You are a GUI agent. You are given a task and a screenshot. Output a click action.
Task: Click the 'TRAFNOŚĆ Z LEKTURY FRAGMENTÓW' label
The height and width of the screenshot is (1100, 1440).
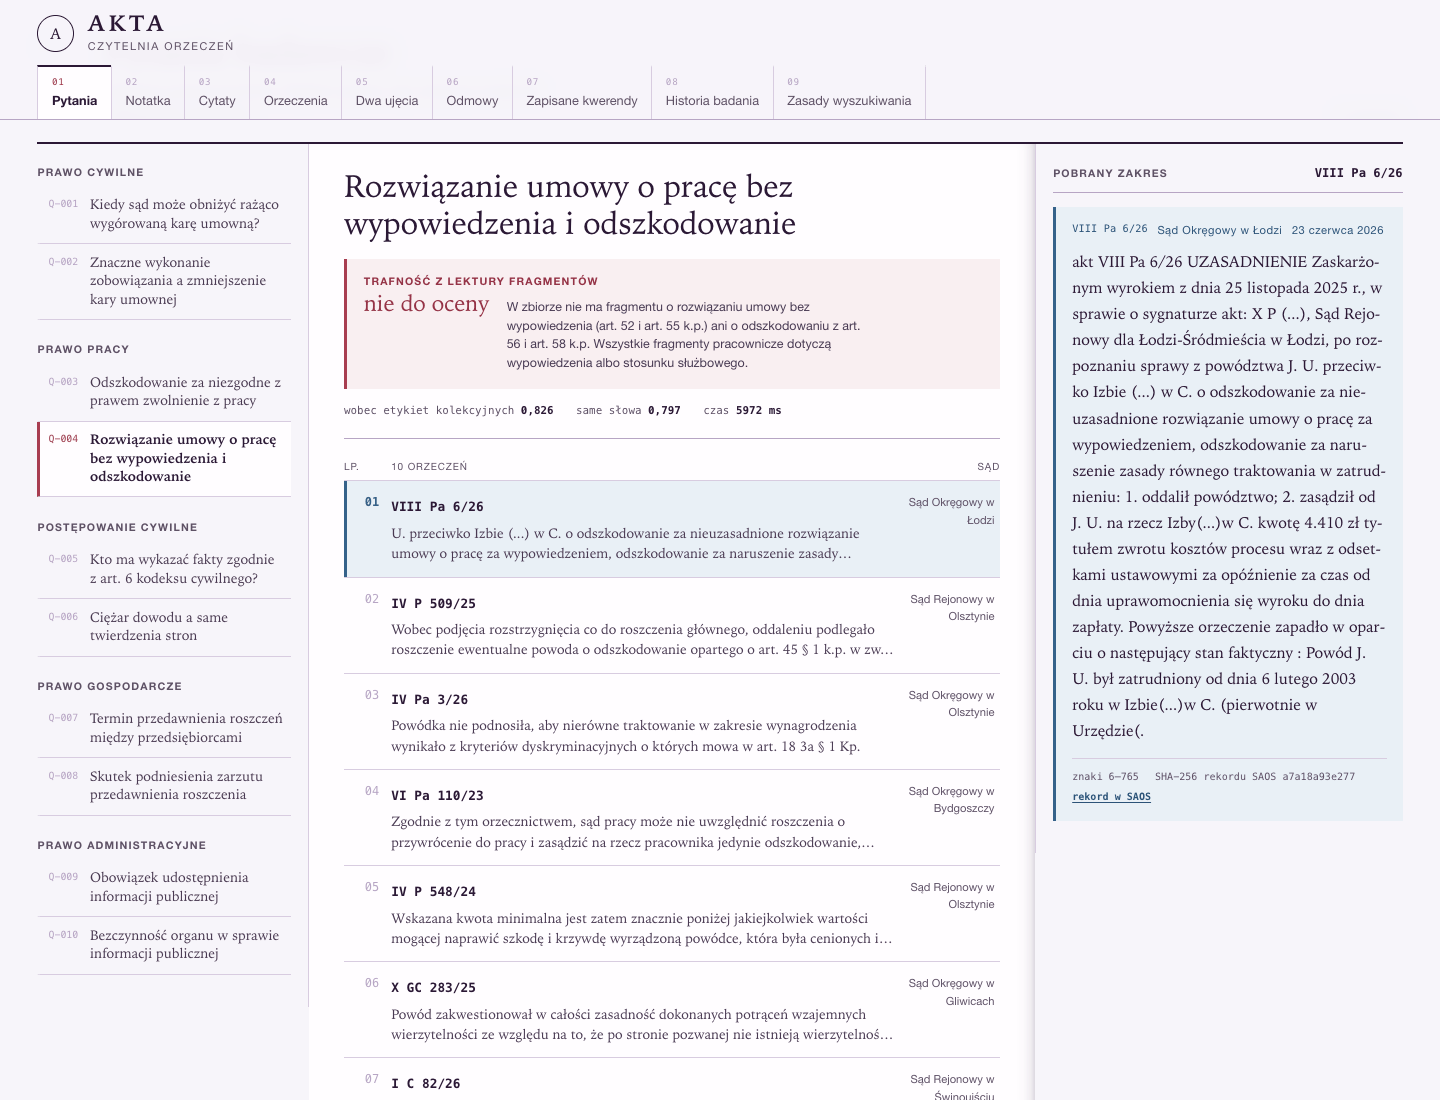tap(481, 281)
